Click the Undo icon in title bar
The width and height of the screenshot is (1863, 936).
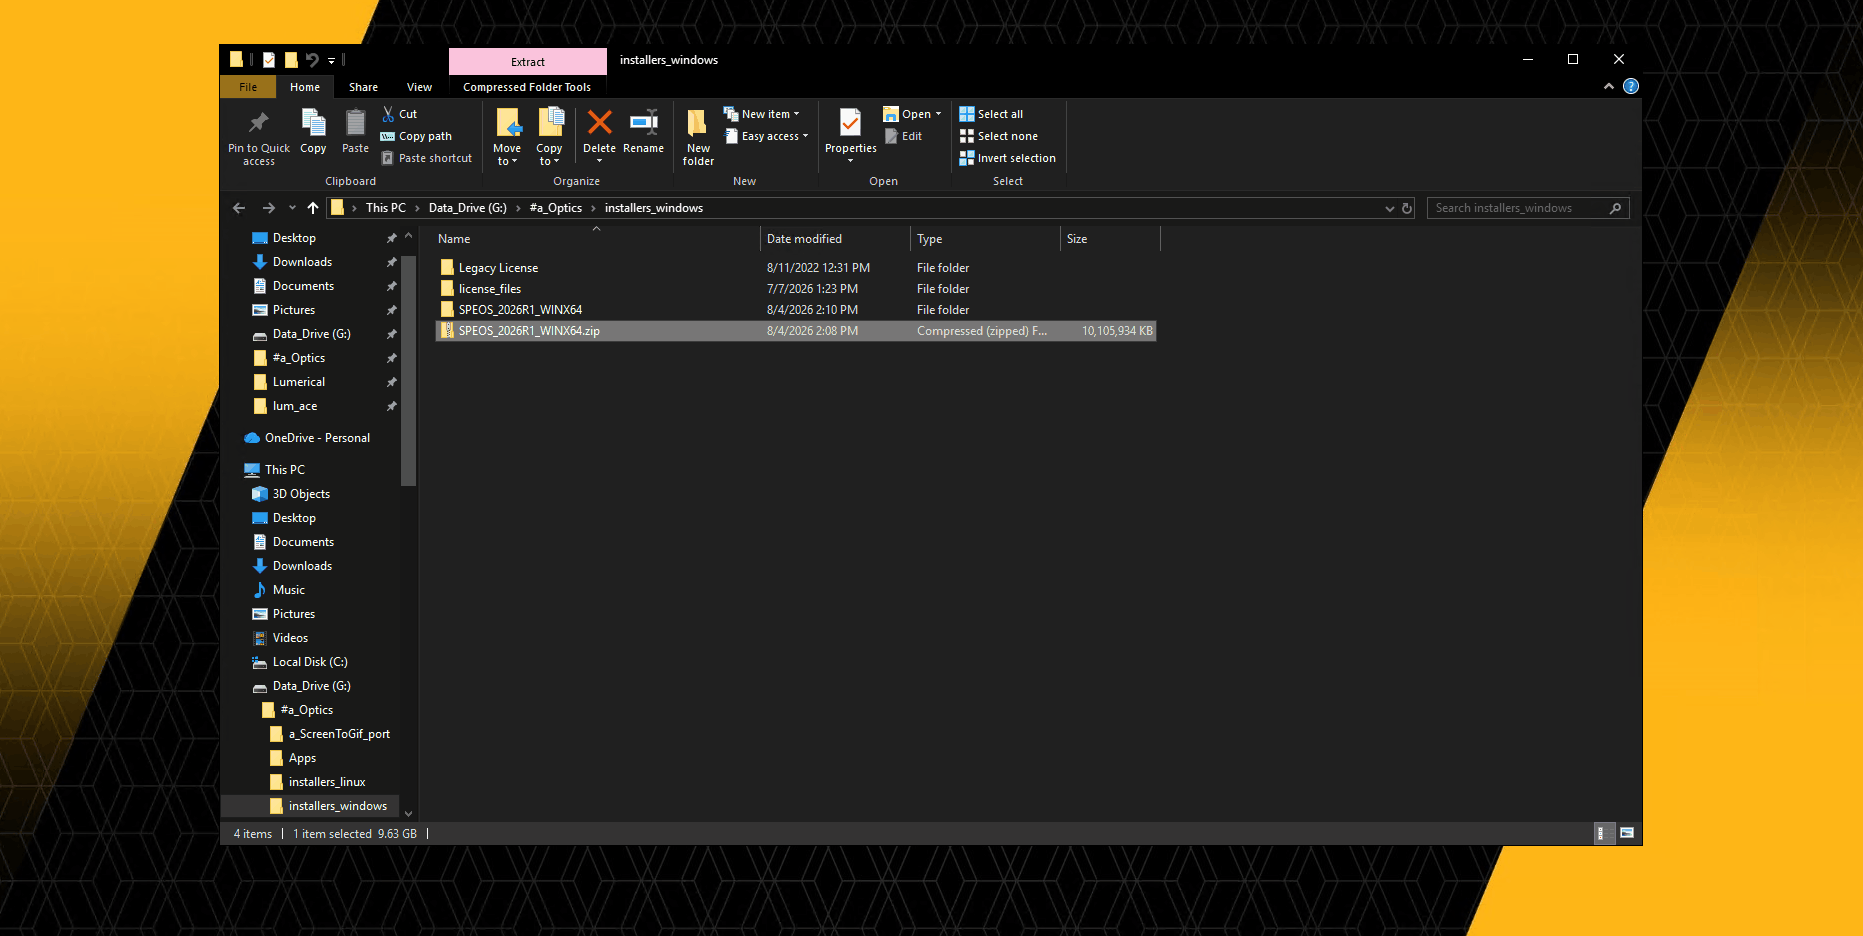pos(312,60)
